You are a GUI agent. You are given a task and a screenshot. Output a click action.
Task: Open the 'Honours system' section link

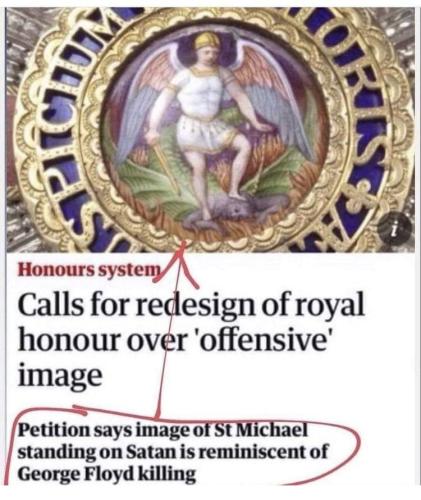[x=90, y=269]
